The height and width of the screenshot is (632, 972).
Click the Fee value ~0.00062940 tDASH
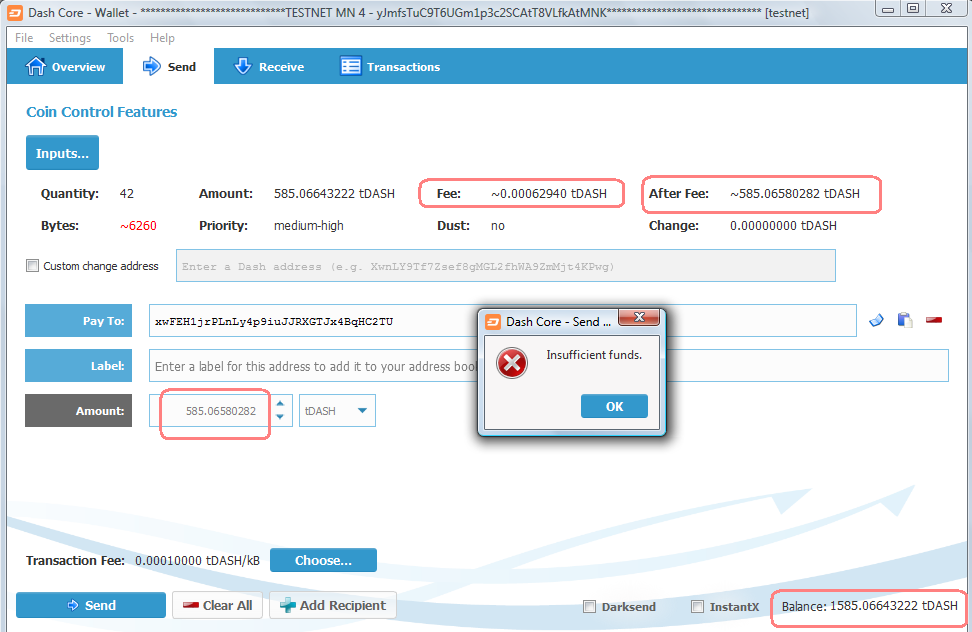(549, 193)
